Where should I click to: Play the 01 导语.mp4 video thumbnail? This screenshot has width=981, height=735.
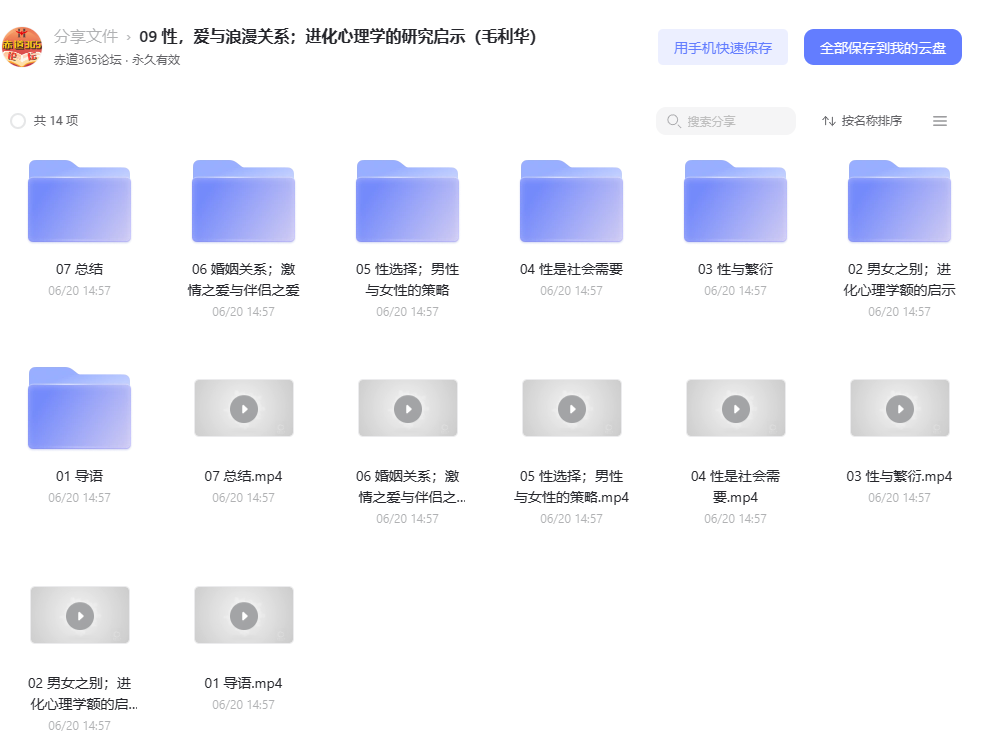[244, 616]
